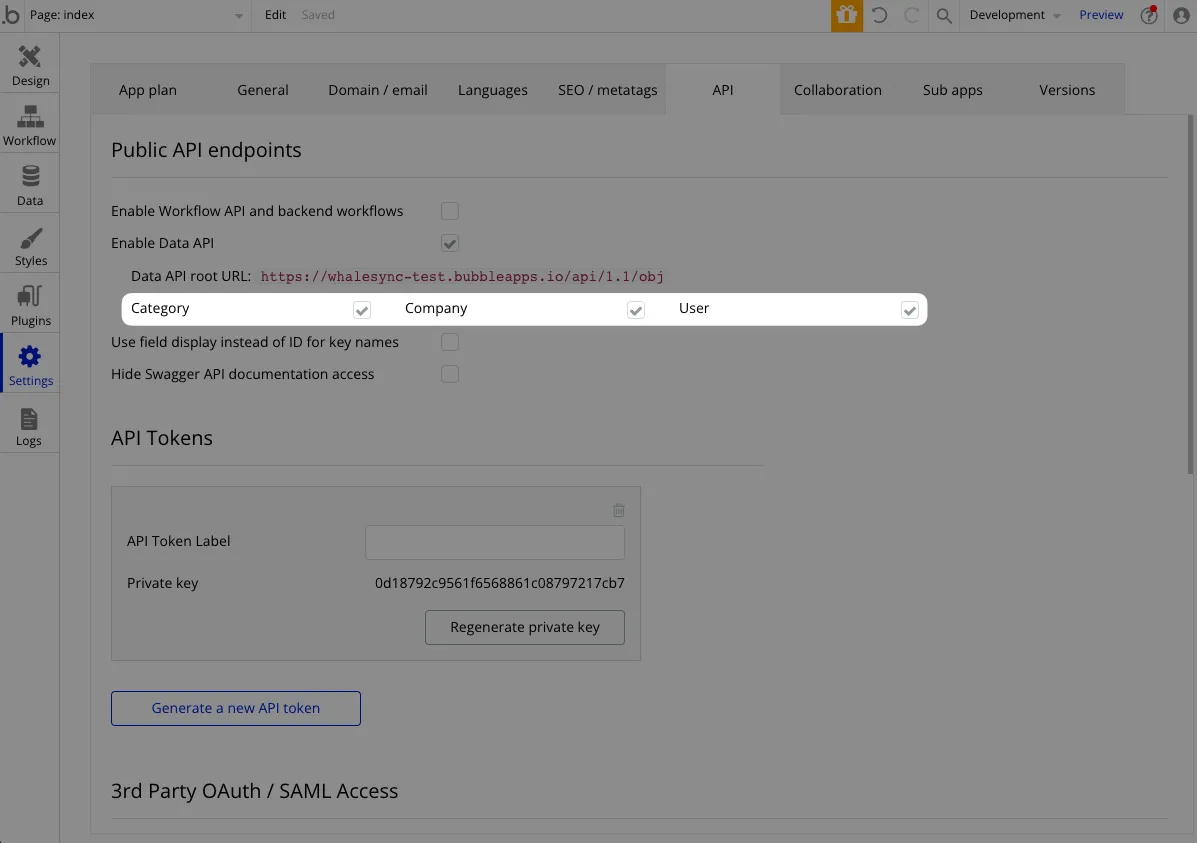The image size is (1197, 843).
Task: Click the Saved status text
Action: tap(318, 15)
